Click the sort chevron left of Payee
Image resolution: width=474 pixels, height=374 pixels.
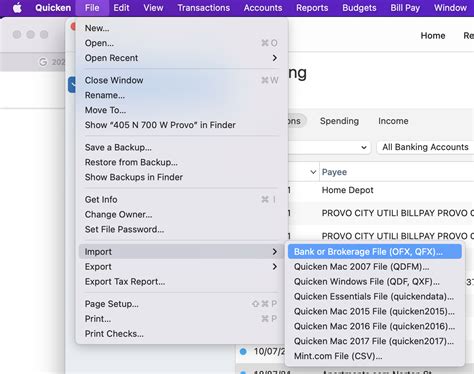313,172
